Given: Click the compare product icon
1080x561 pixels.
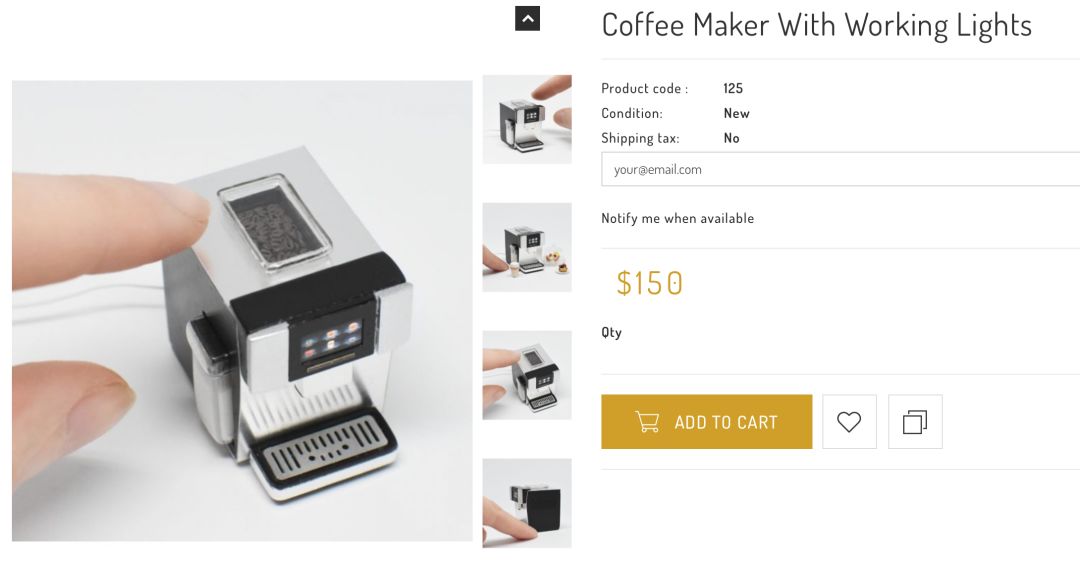Looking at the screenshot, I should (x=915, y=422).
